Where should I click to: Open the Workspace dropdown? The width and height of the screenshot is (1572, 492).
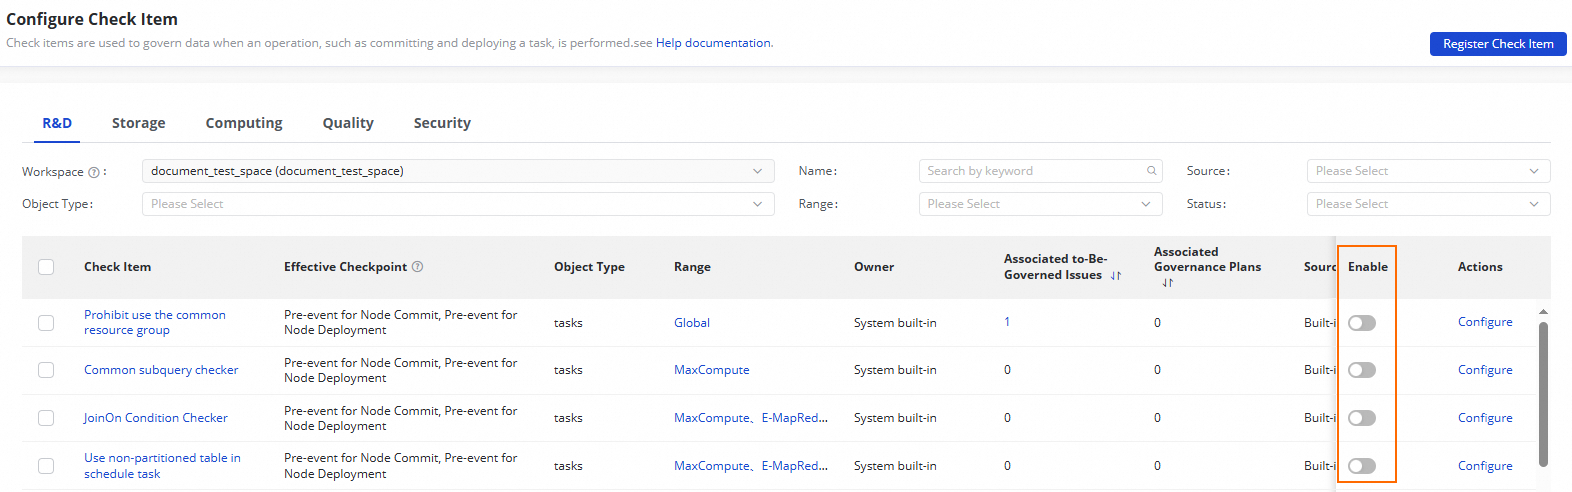pos(458,171)
